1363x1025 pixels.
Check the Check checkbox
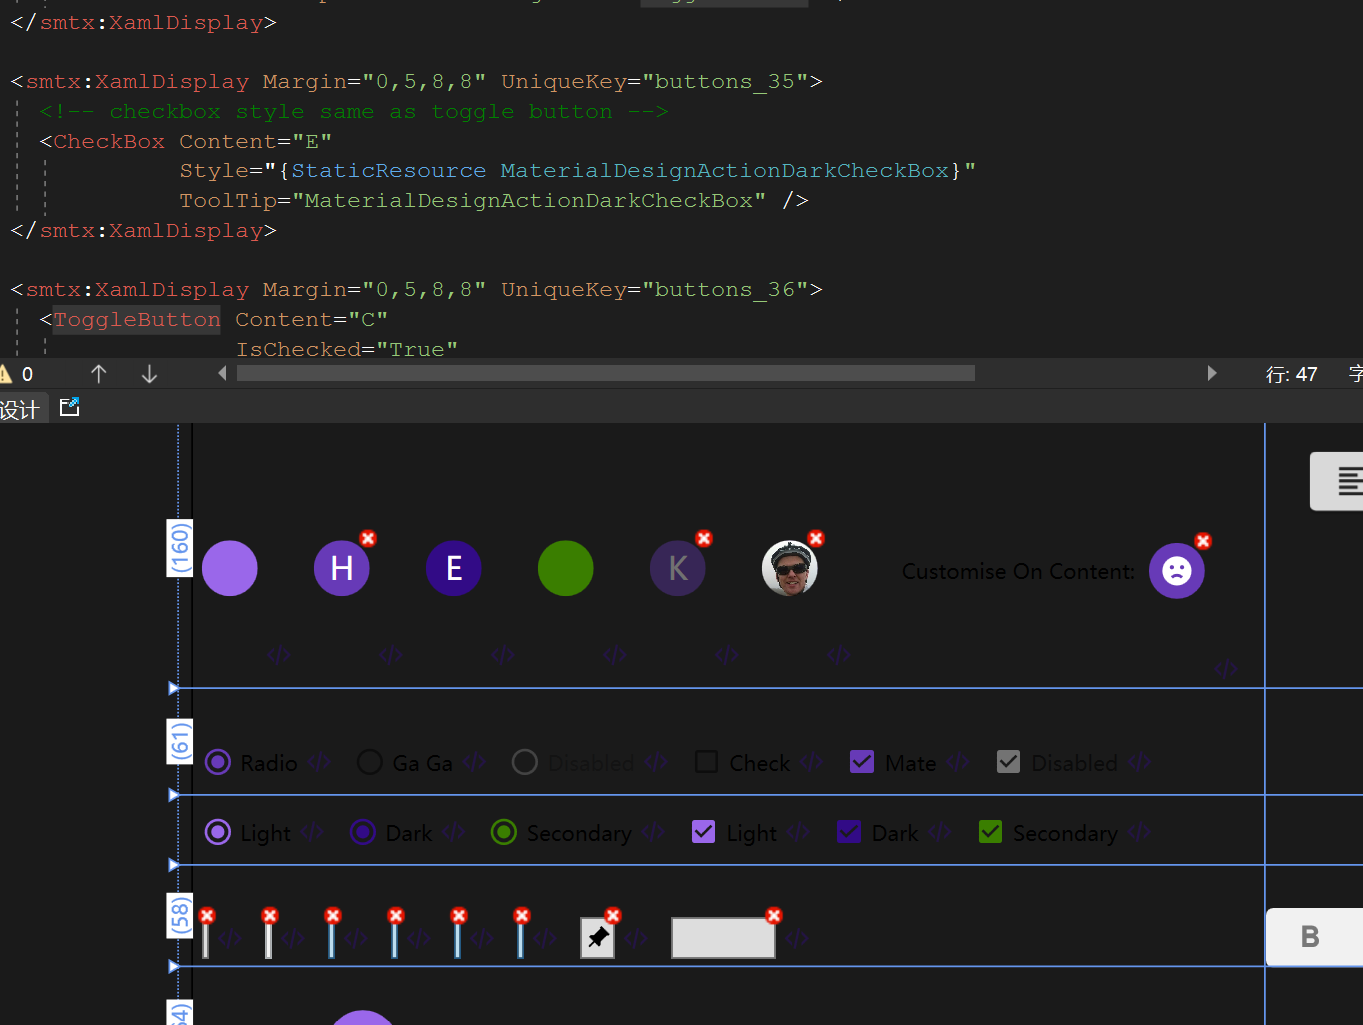coord(707,761)
